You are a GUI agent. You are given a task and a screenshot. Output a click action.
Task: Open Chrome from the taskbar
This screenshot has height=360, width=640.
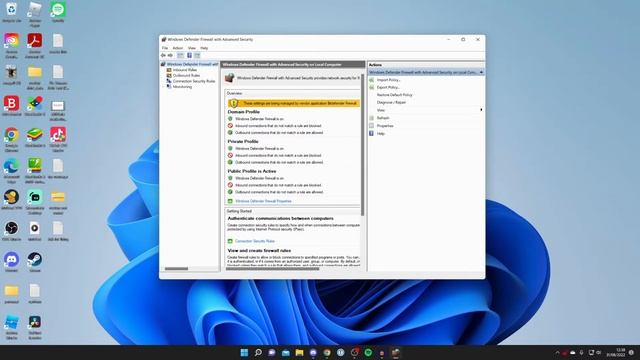[x=327, y=353]
